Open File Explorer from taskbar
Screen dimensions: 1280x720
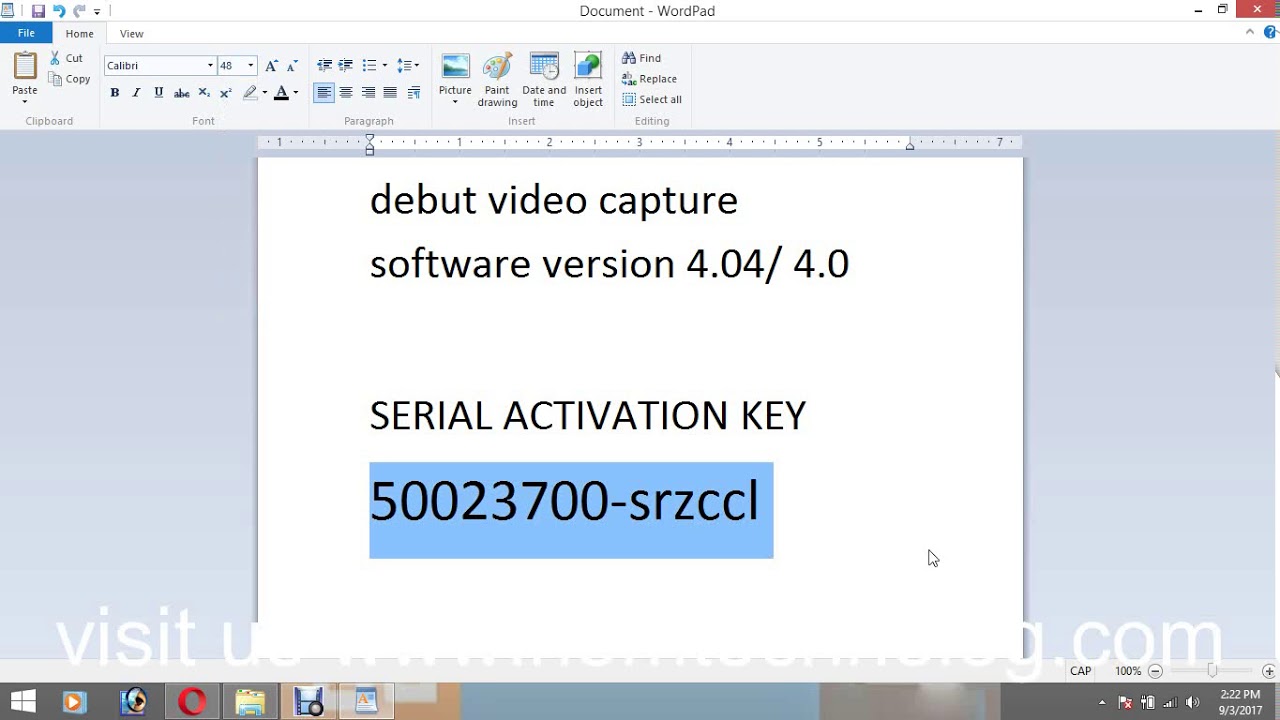250,702
